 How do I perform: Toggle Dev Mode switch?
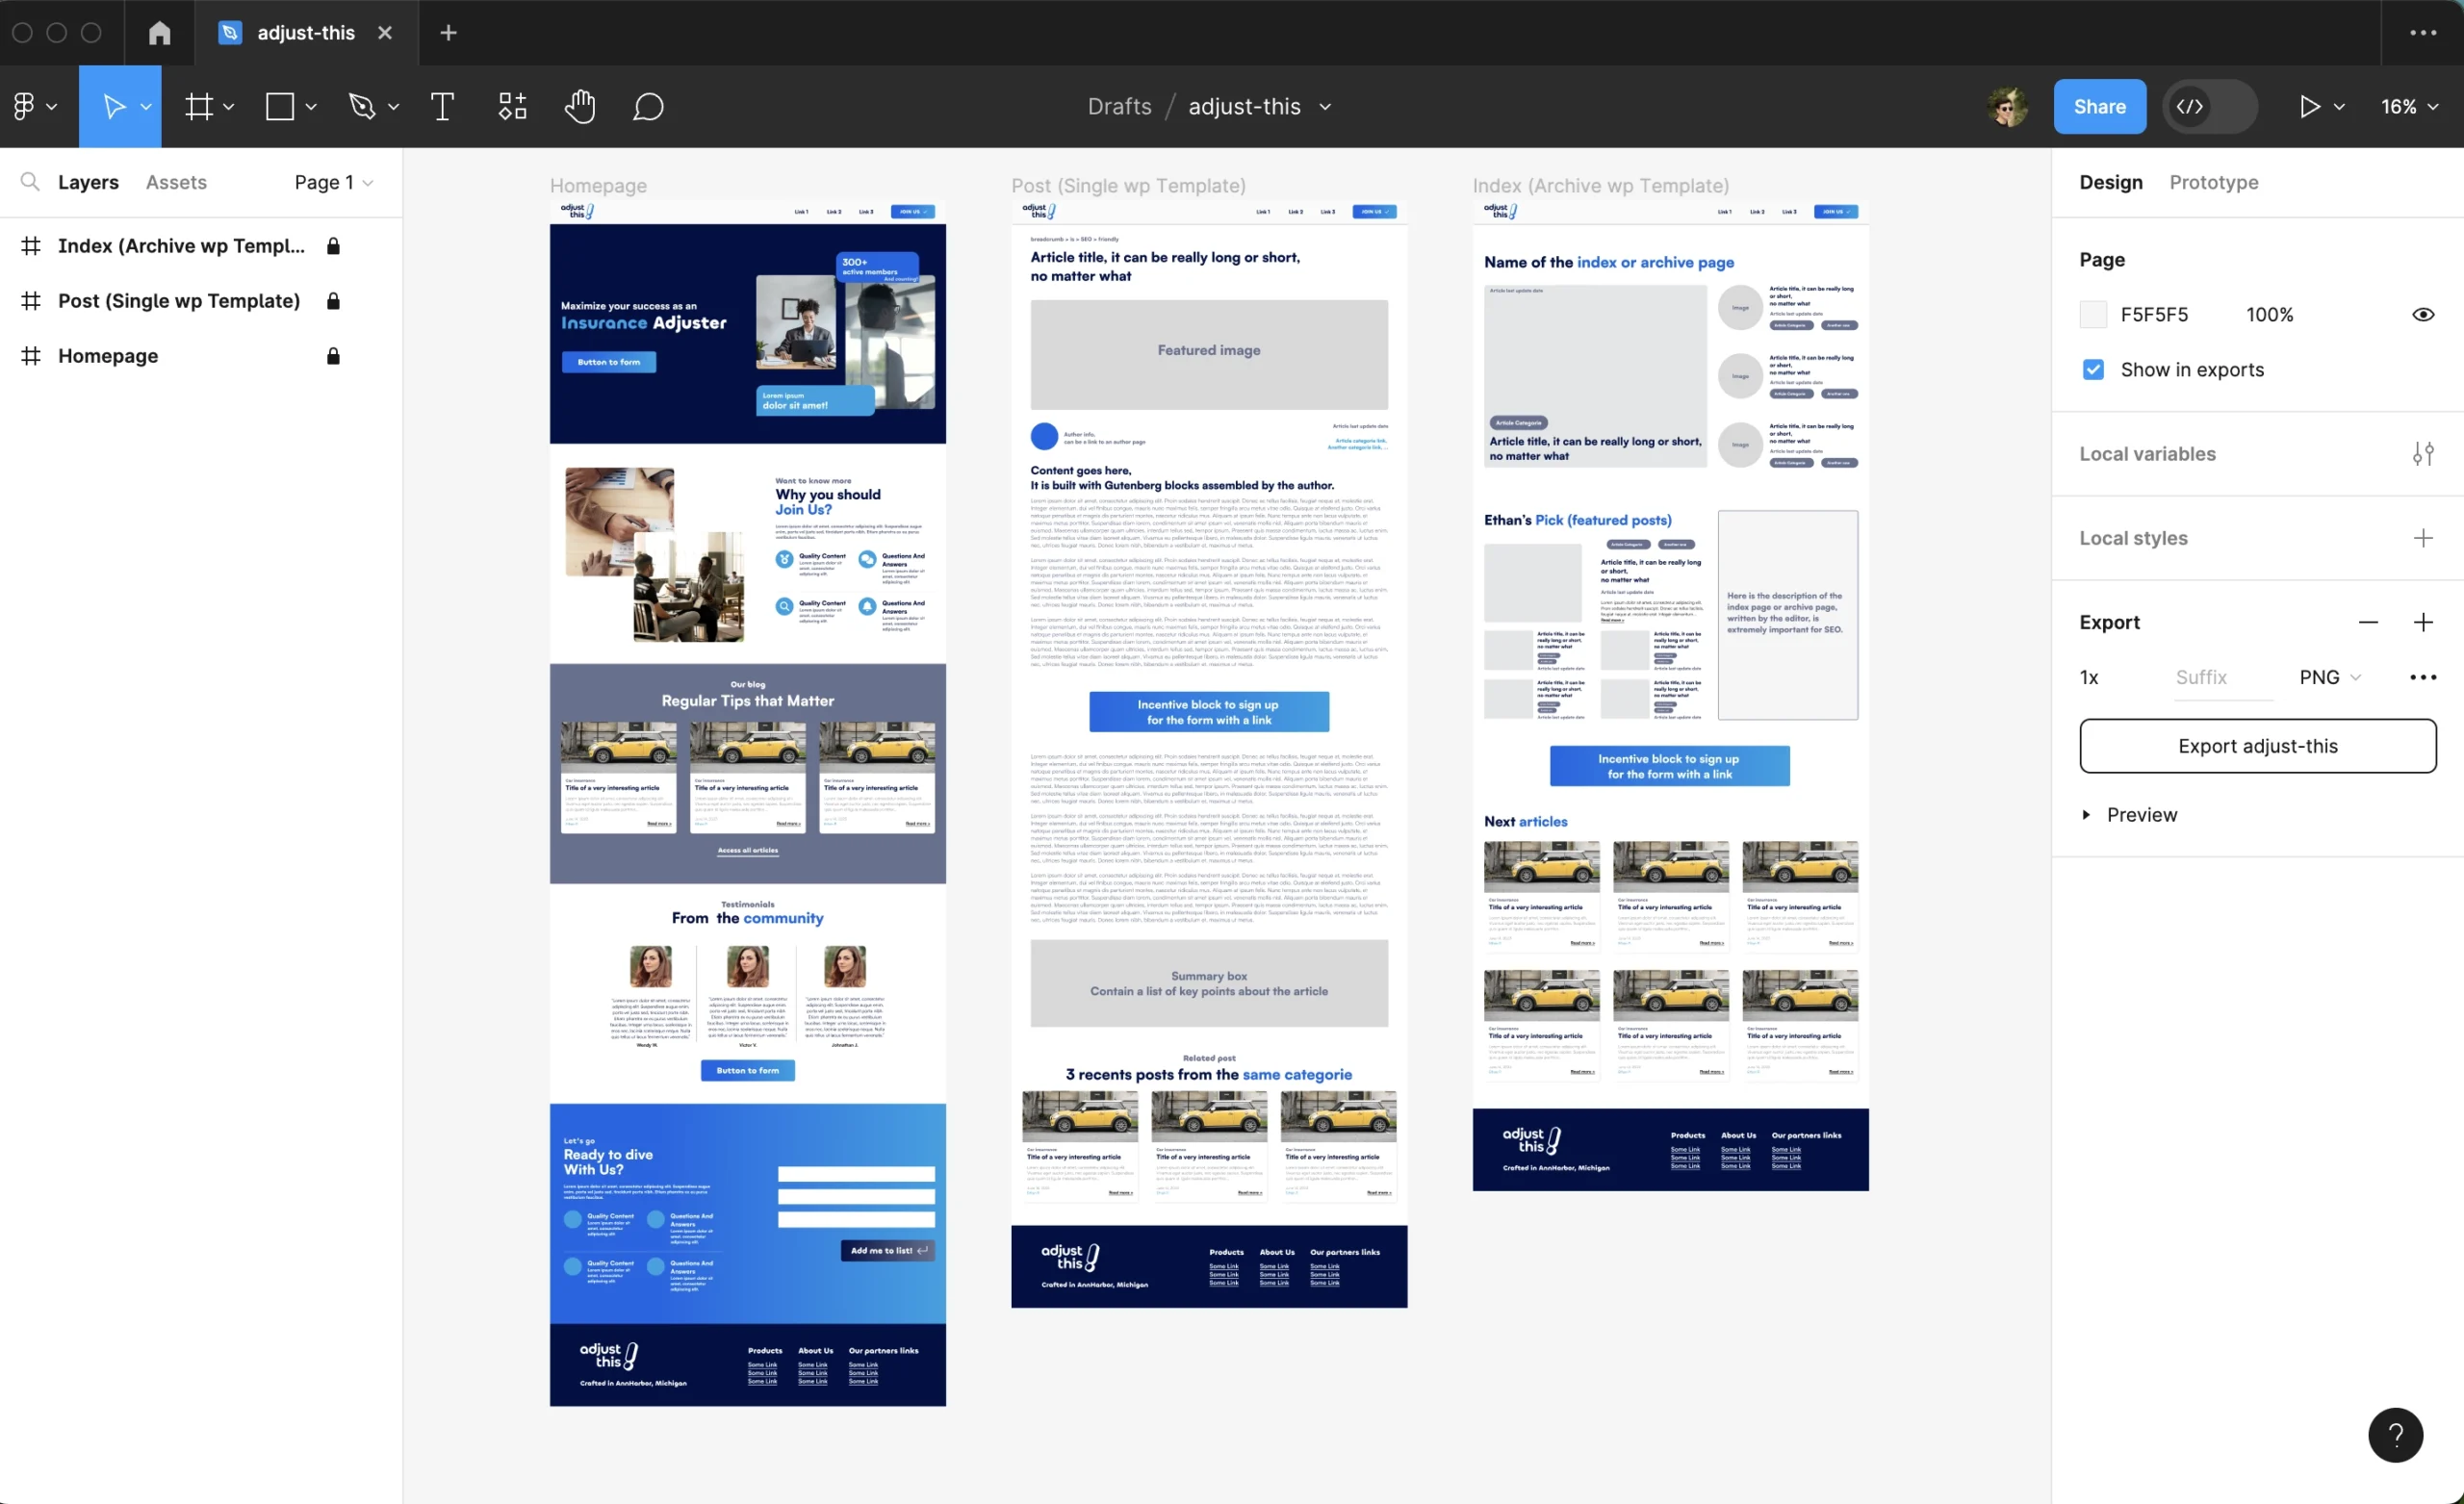(2208, 107)
